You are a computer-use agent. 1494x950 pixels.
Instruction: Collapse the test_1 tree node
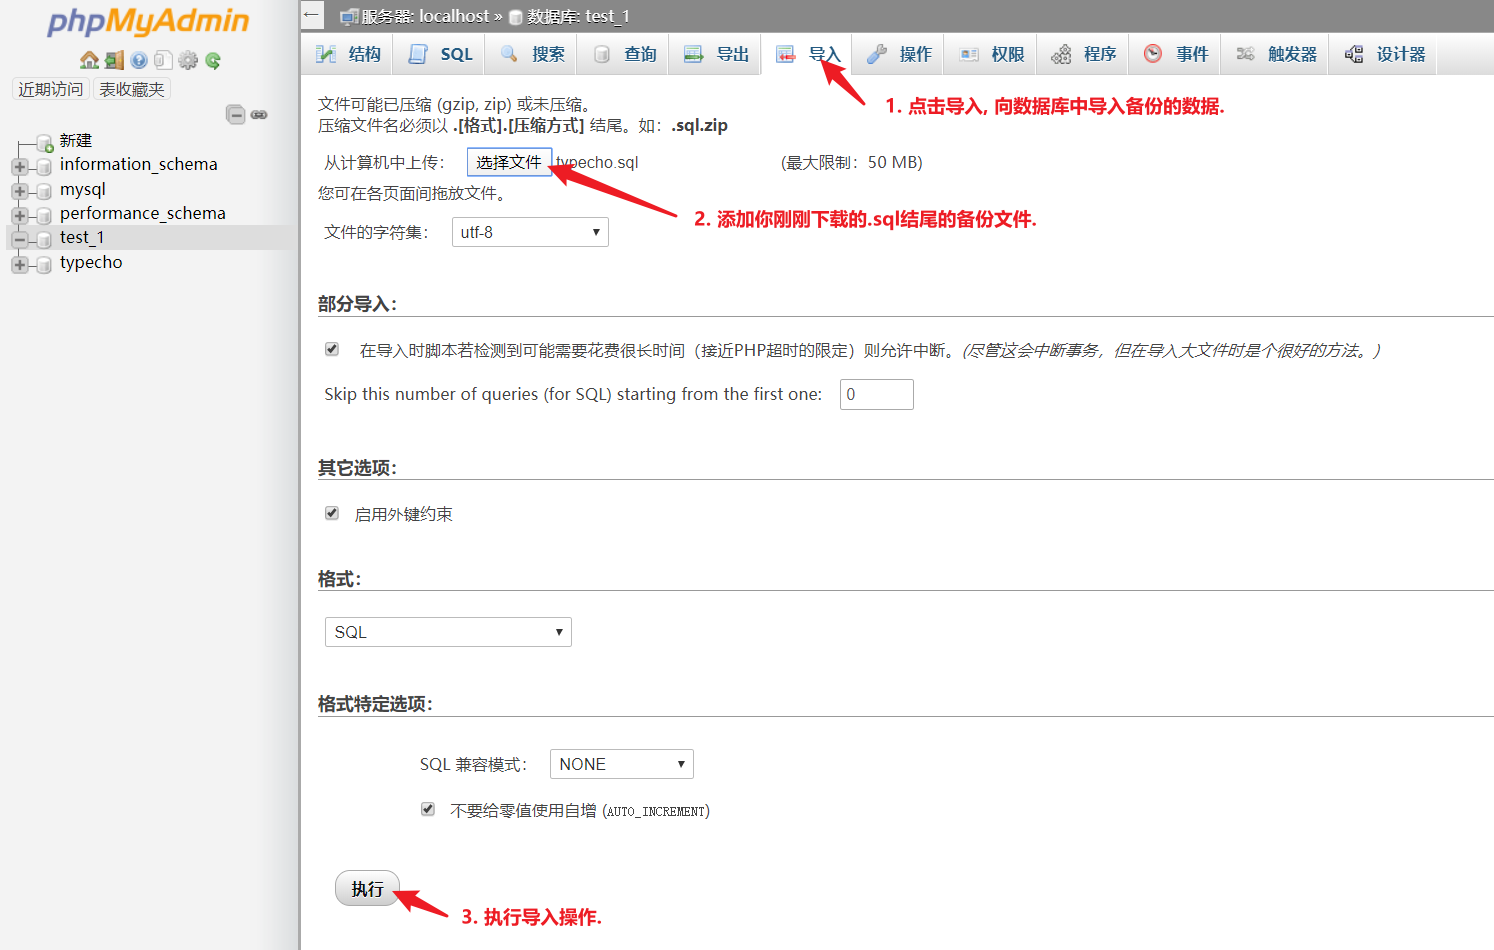tap(20, 239)
